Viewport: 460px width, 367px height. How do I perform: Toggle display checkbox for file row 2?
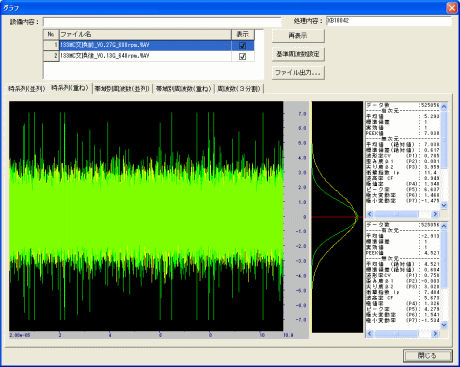click(x=242, y=56)
